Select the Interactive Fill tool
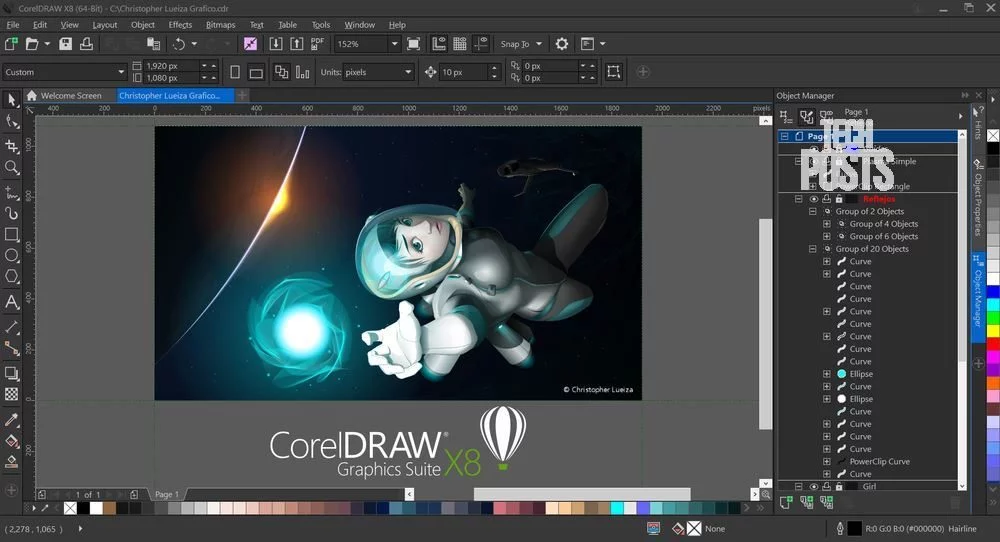Viewport: 1000px width, 542px height. pyautogui.click(x=11, y=441)
